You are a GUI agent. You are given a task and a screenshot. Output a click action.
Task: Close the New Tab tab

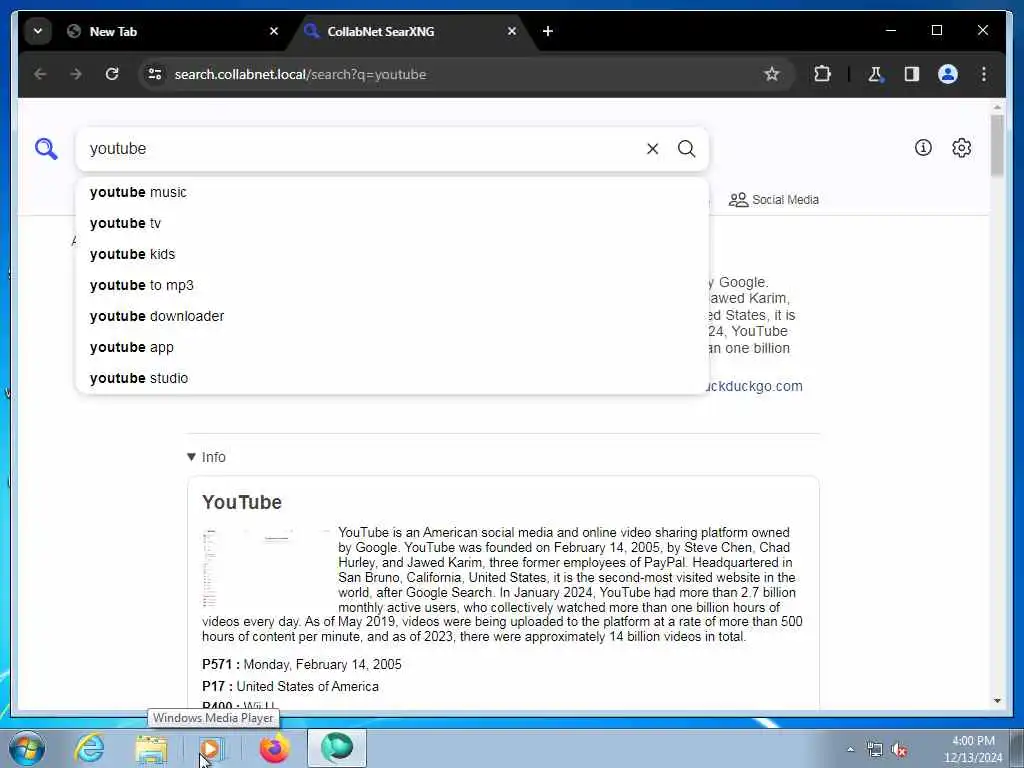click(x=274, y=31)
